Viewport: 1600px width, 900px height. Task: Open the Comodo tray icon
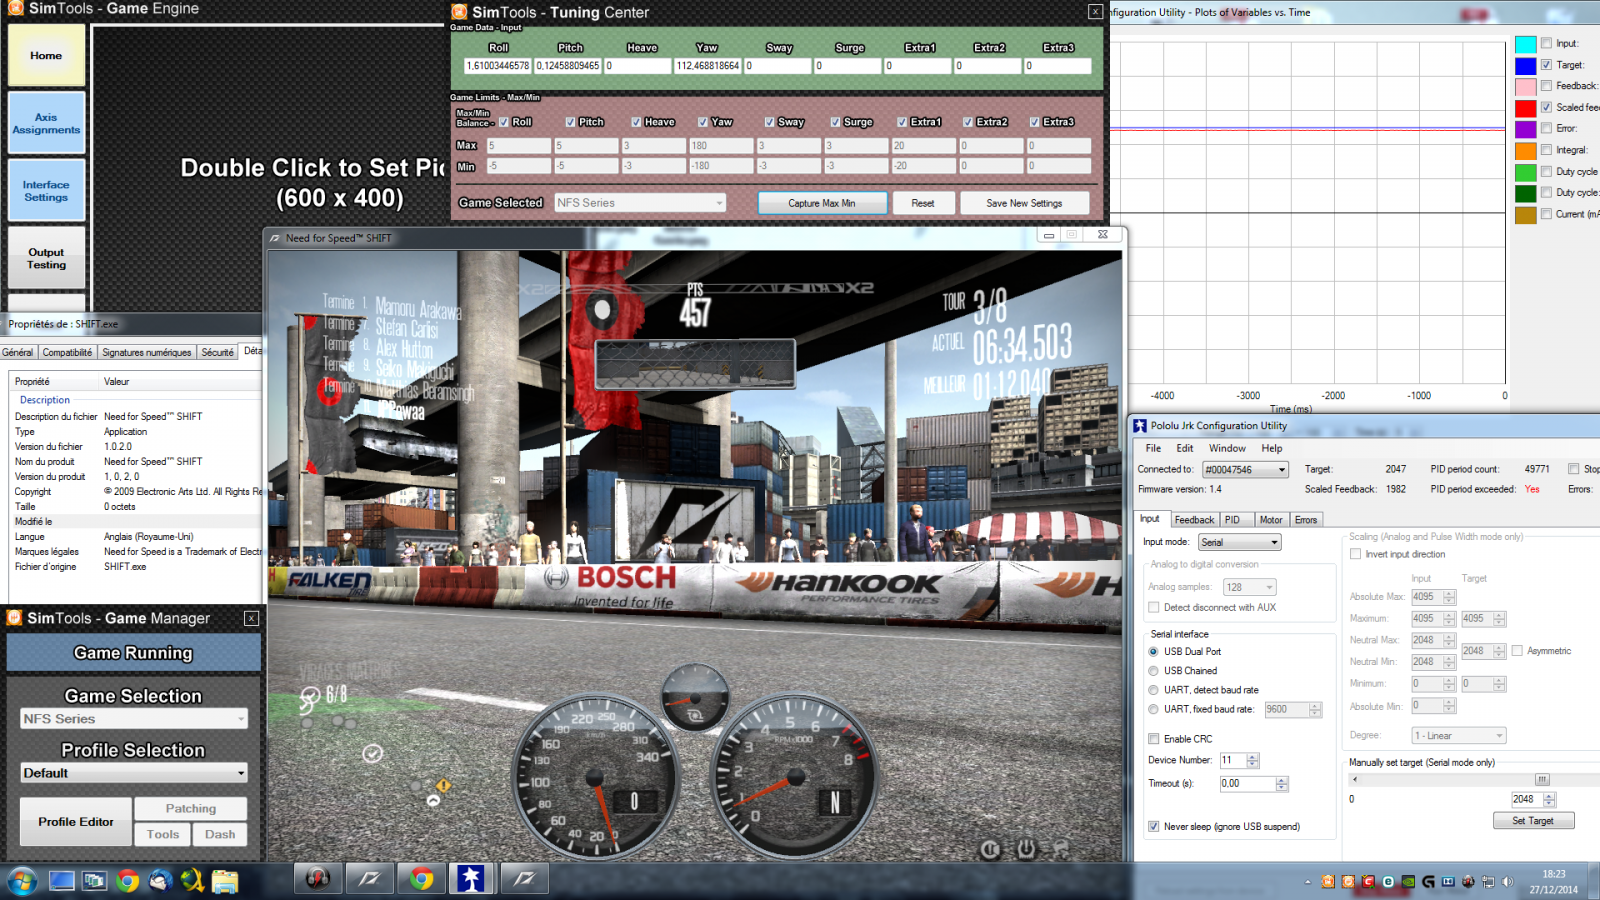pyautogui.click(x=1368, y=882)
